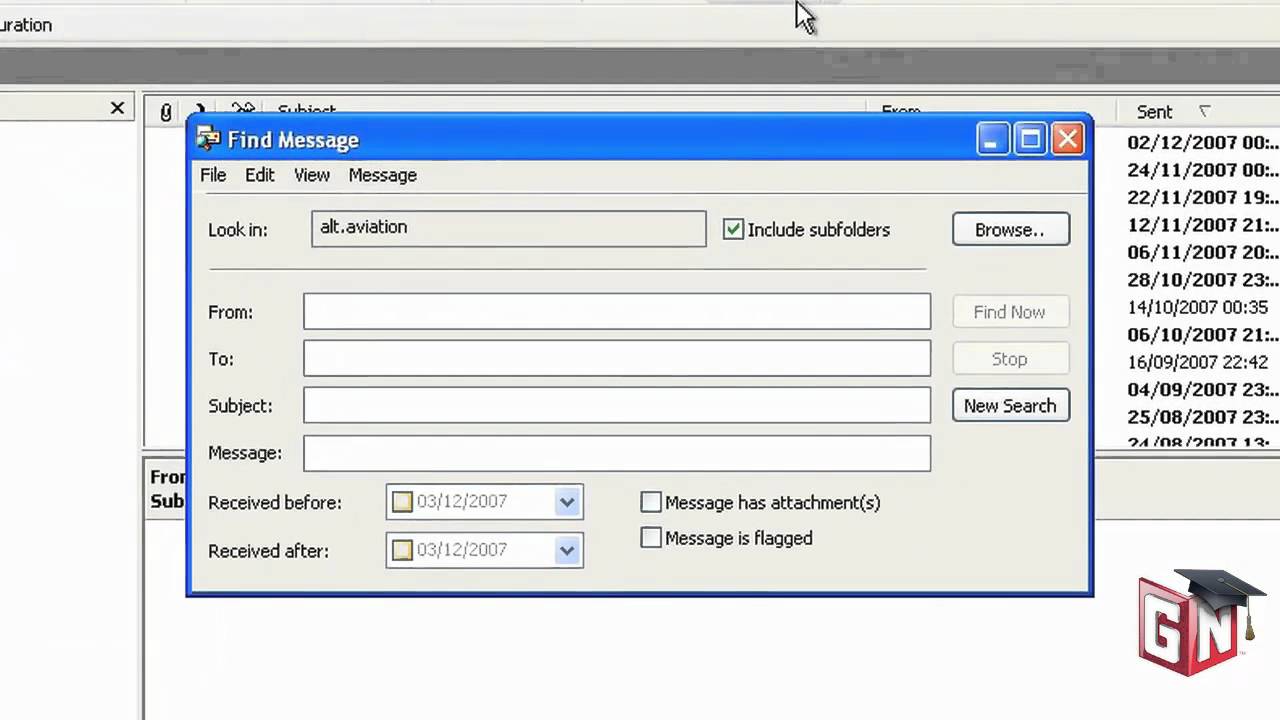1280x720 pixels.
Task: Select message dated 02/12/2007 in list
Action: pos(1203,143)
